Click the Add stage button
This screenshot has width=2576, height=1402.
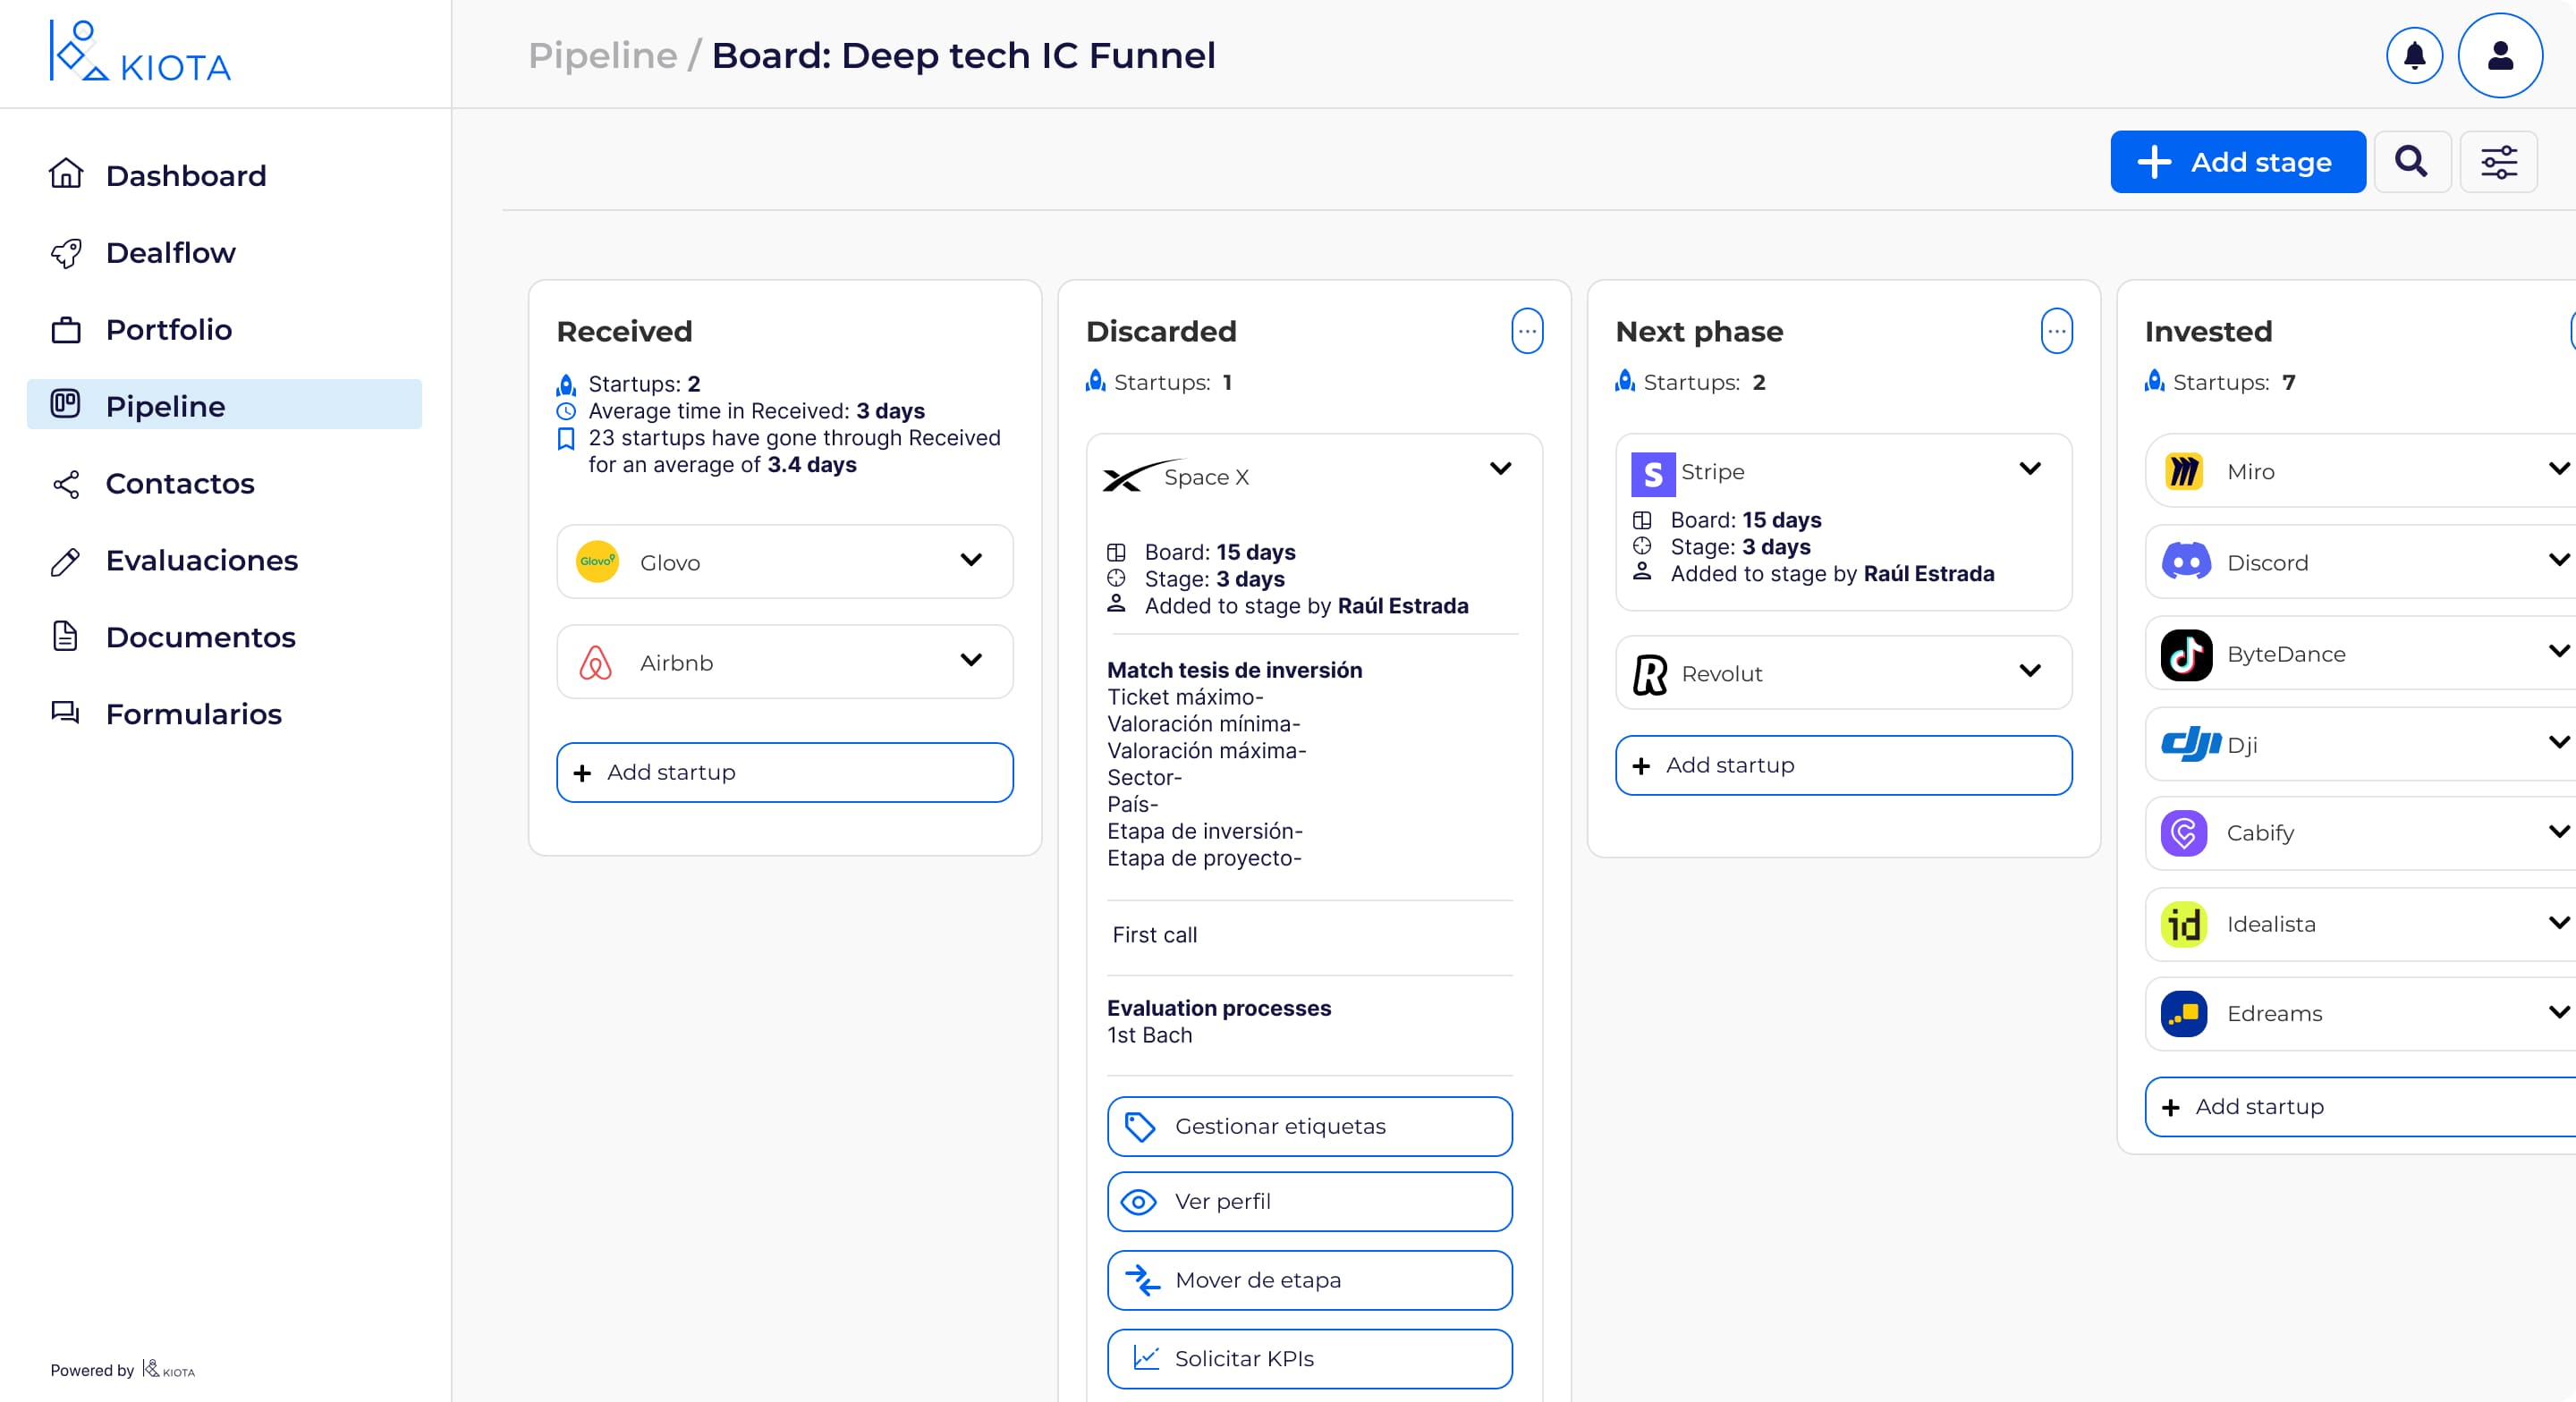tap(2237, 161)
